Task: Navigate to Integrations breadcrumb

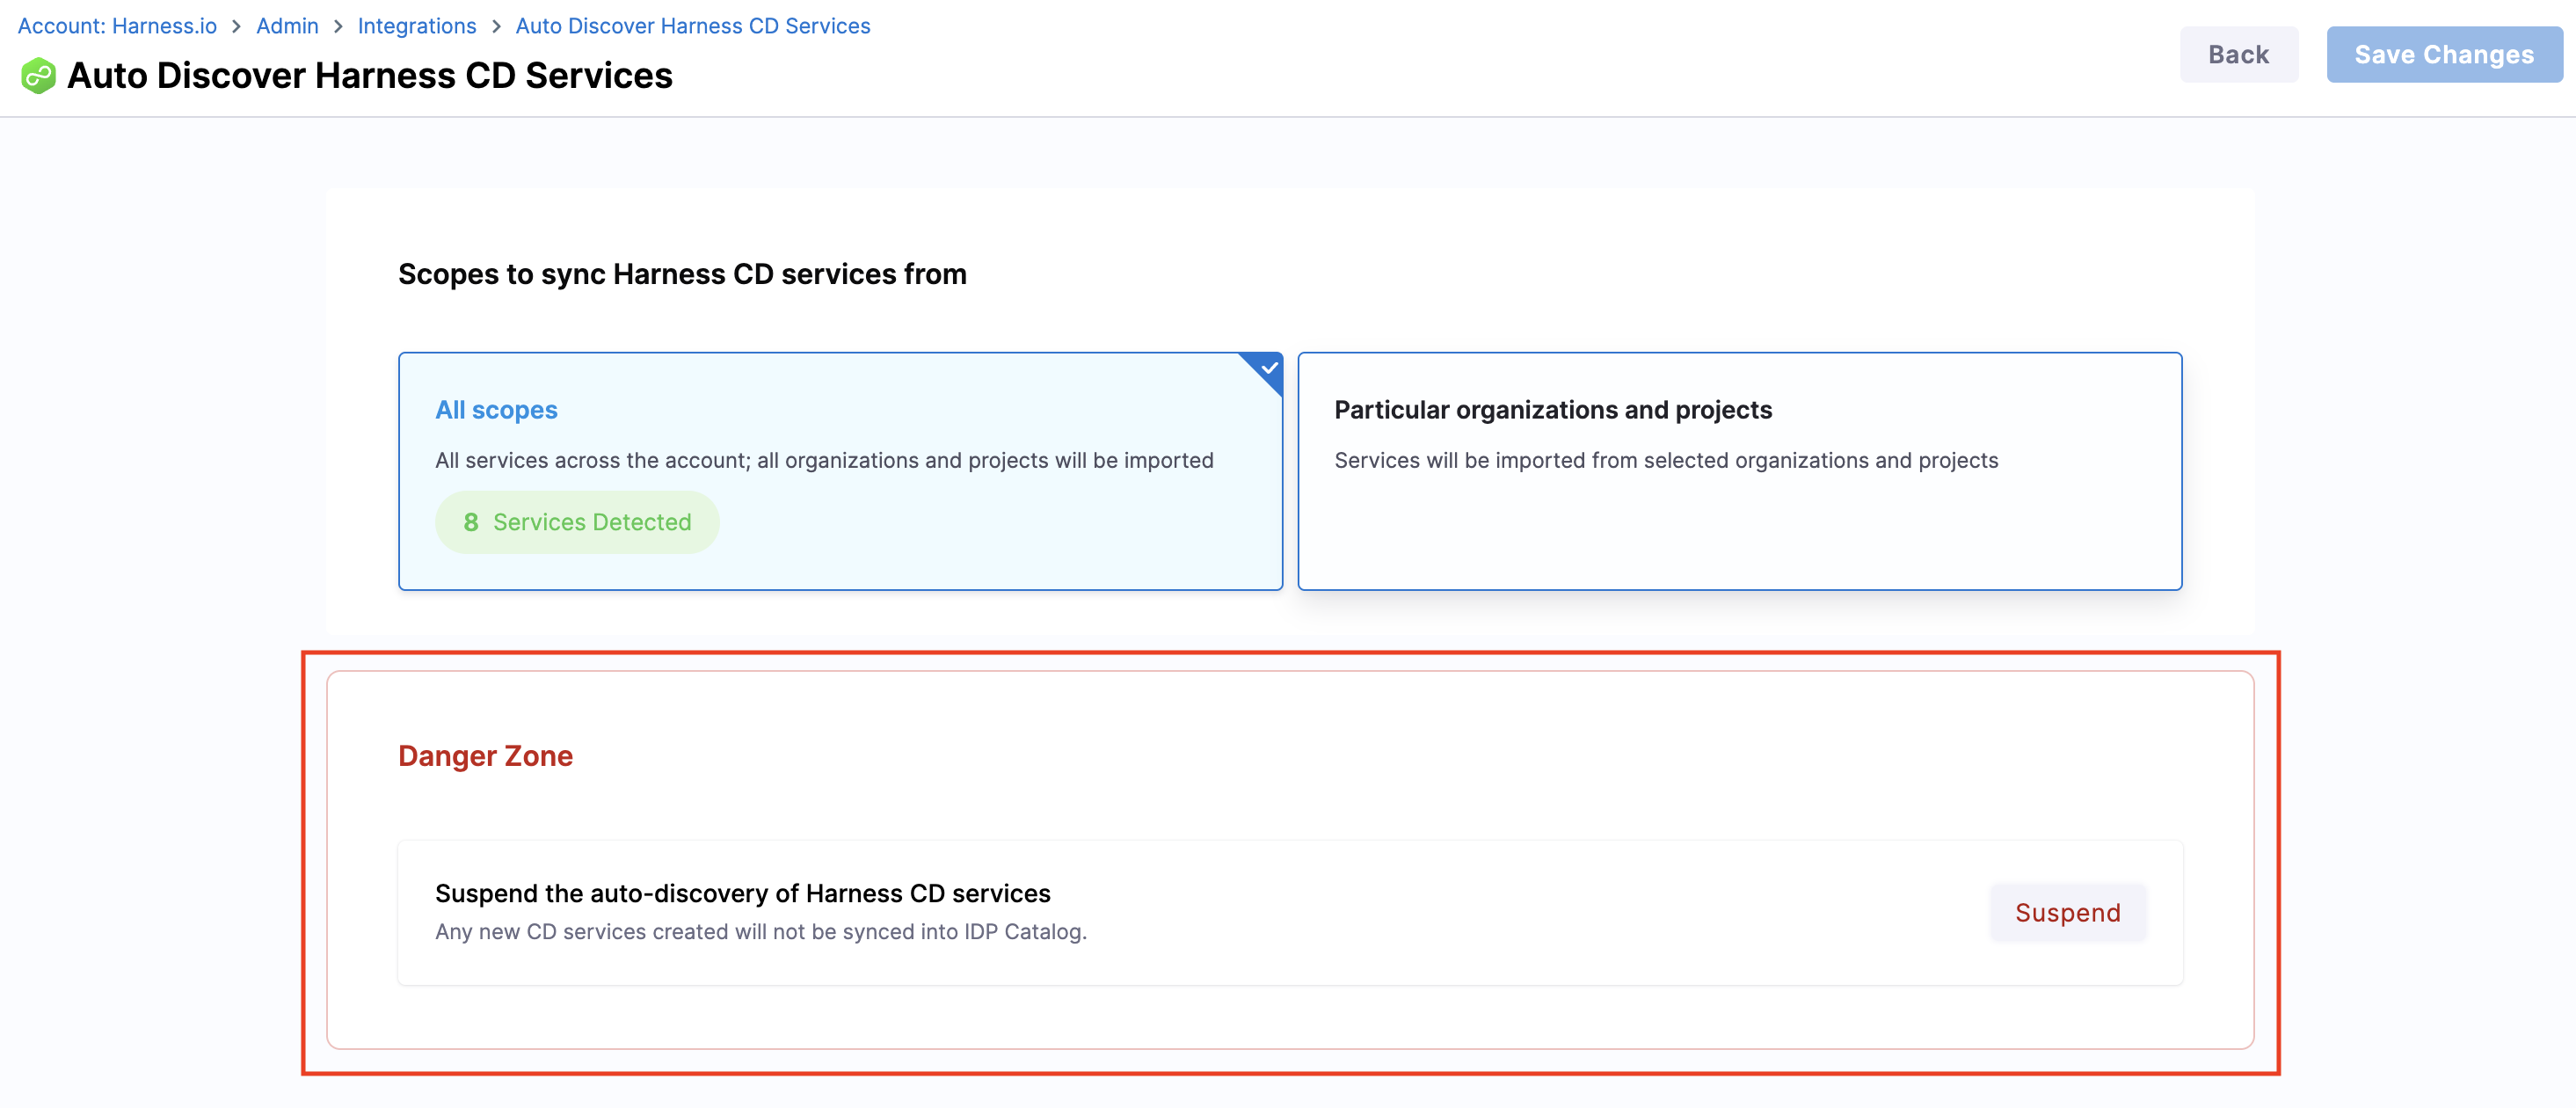Action: click(x=416, y=26)
